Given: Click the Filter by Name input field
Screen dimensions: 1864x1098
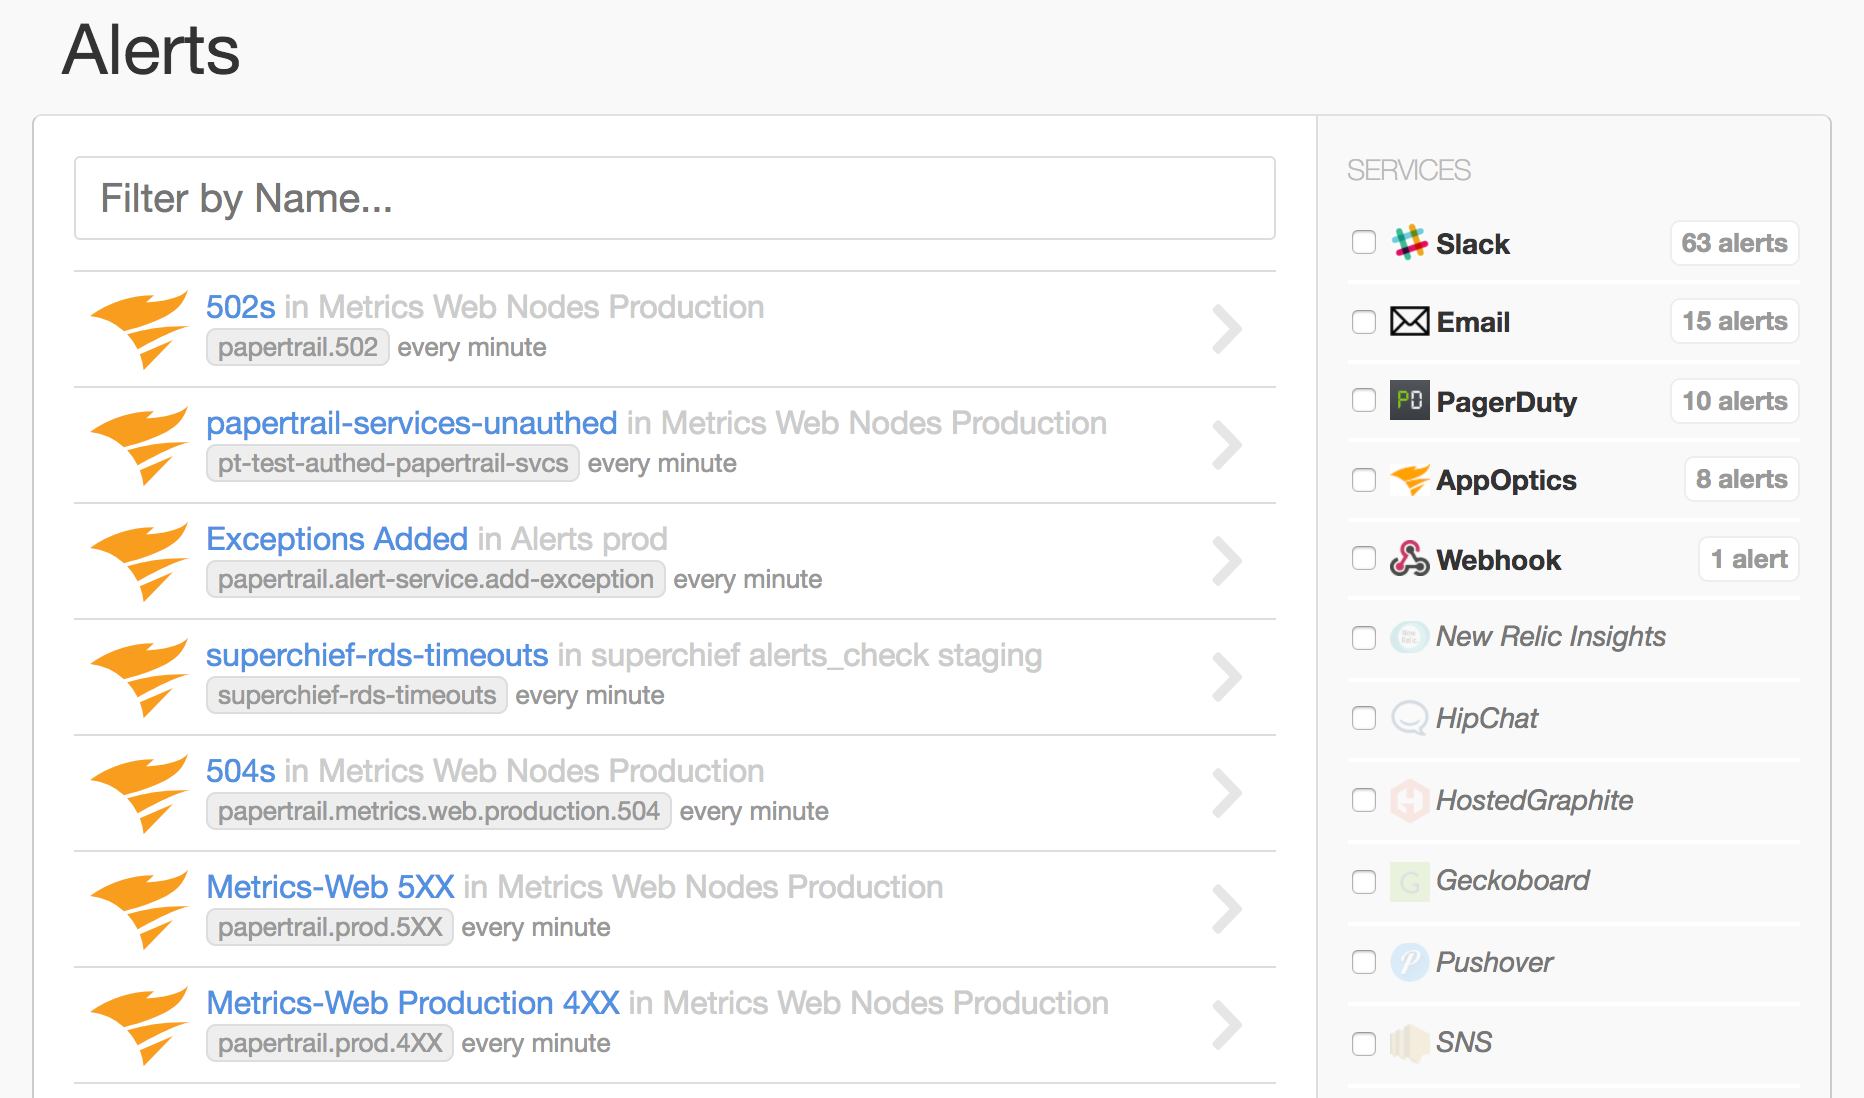Looking at the screenshot, I should 674,198.
